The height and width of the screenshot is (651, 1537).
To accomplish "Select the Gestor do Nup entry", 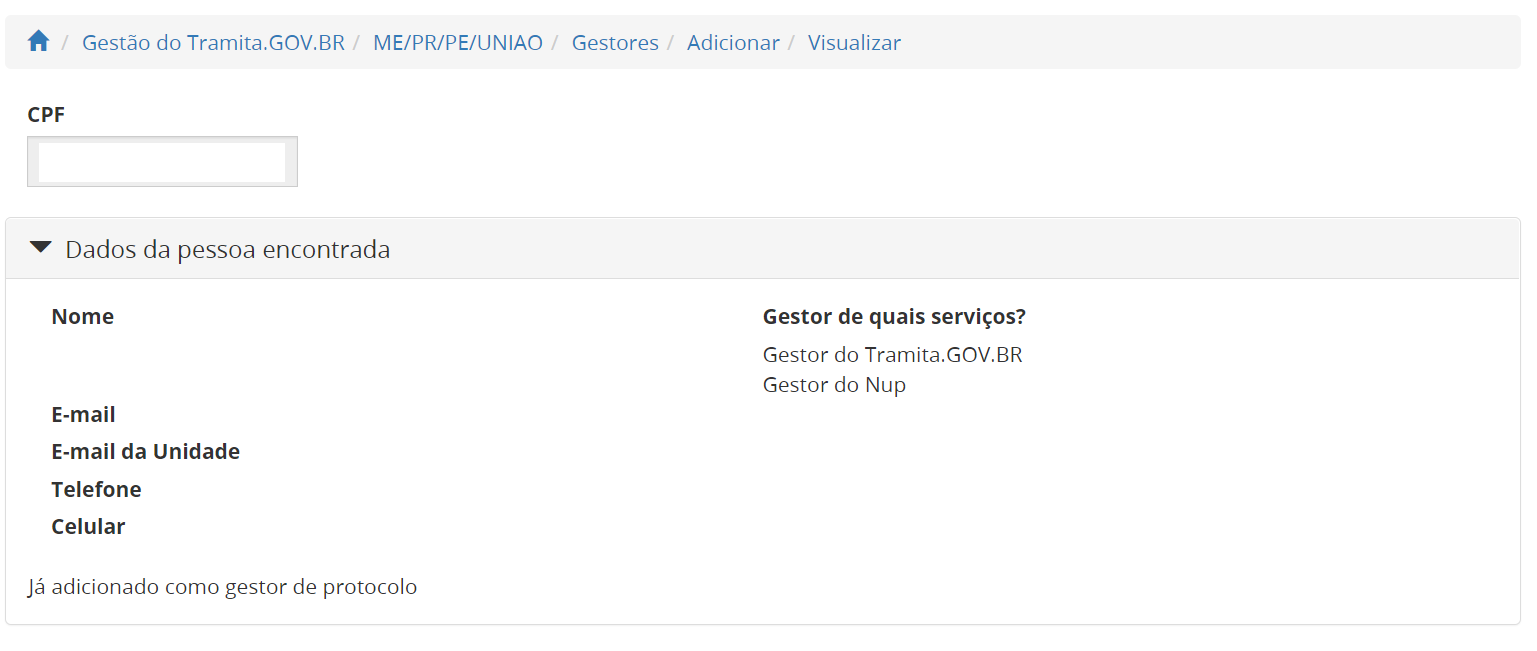I will [x=834, y=384].
